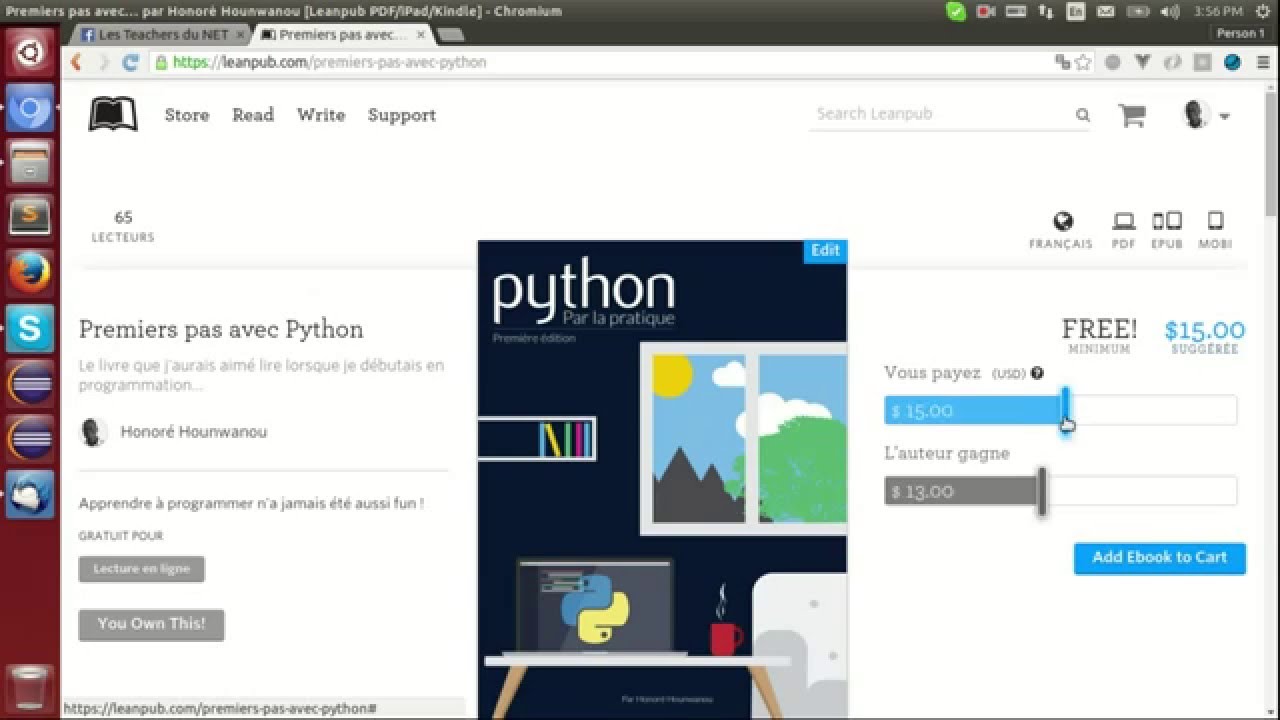
Task: Click the Vous payez slider handle
Action: click(x=1066, y=410)
